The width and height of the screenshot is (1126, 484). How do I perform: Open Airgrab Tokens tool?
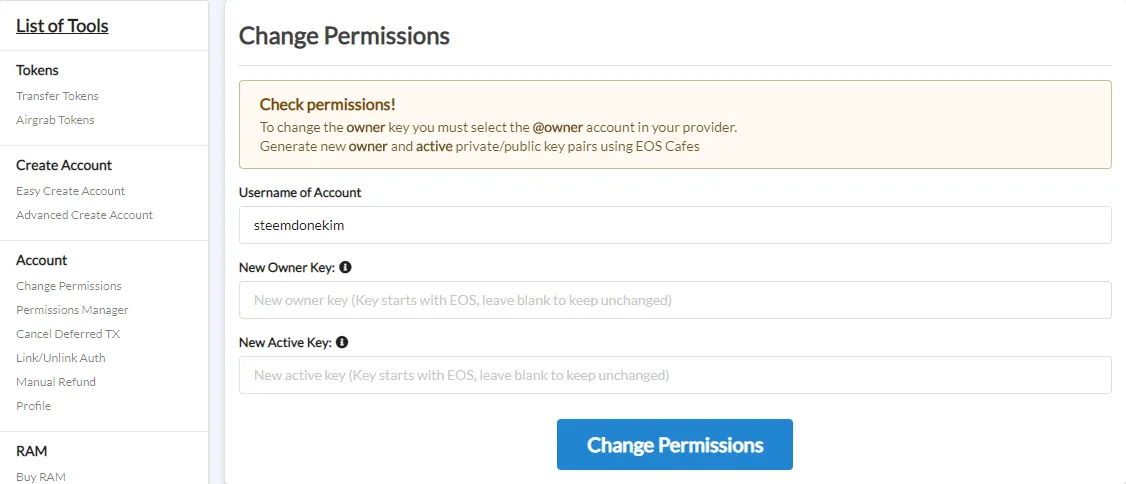coord(55,120)
